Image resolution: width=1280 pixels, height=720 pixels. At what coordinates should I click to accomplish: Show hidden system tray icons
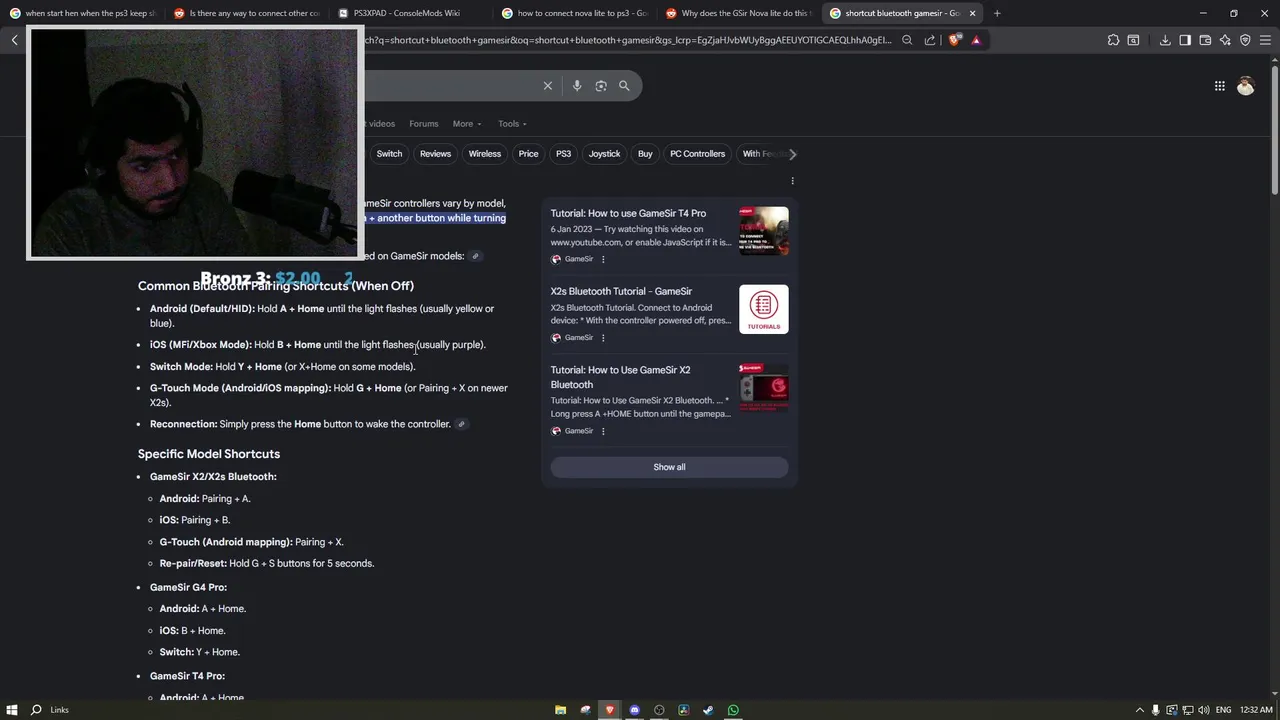coord(1138,710)
